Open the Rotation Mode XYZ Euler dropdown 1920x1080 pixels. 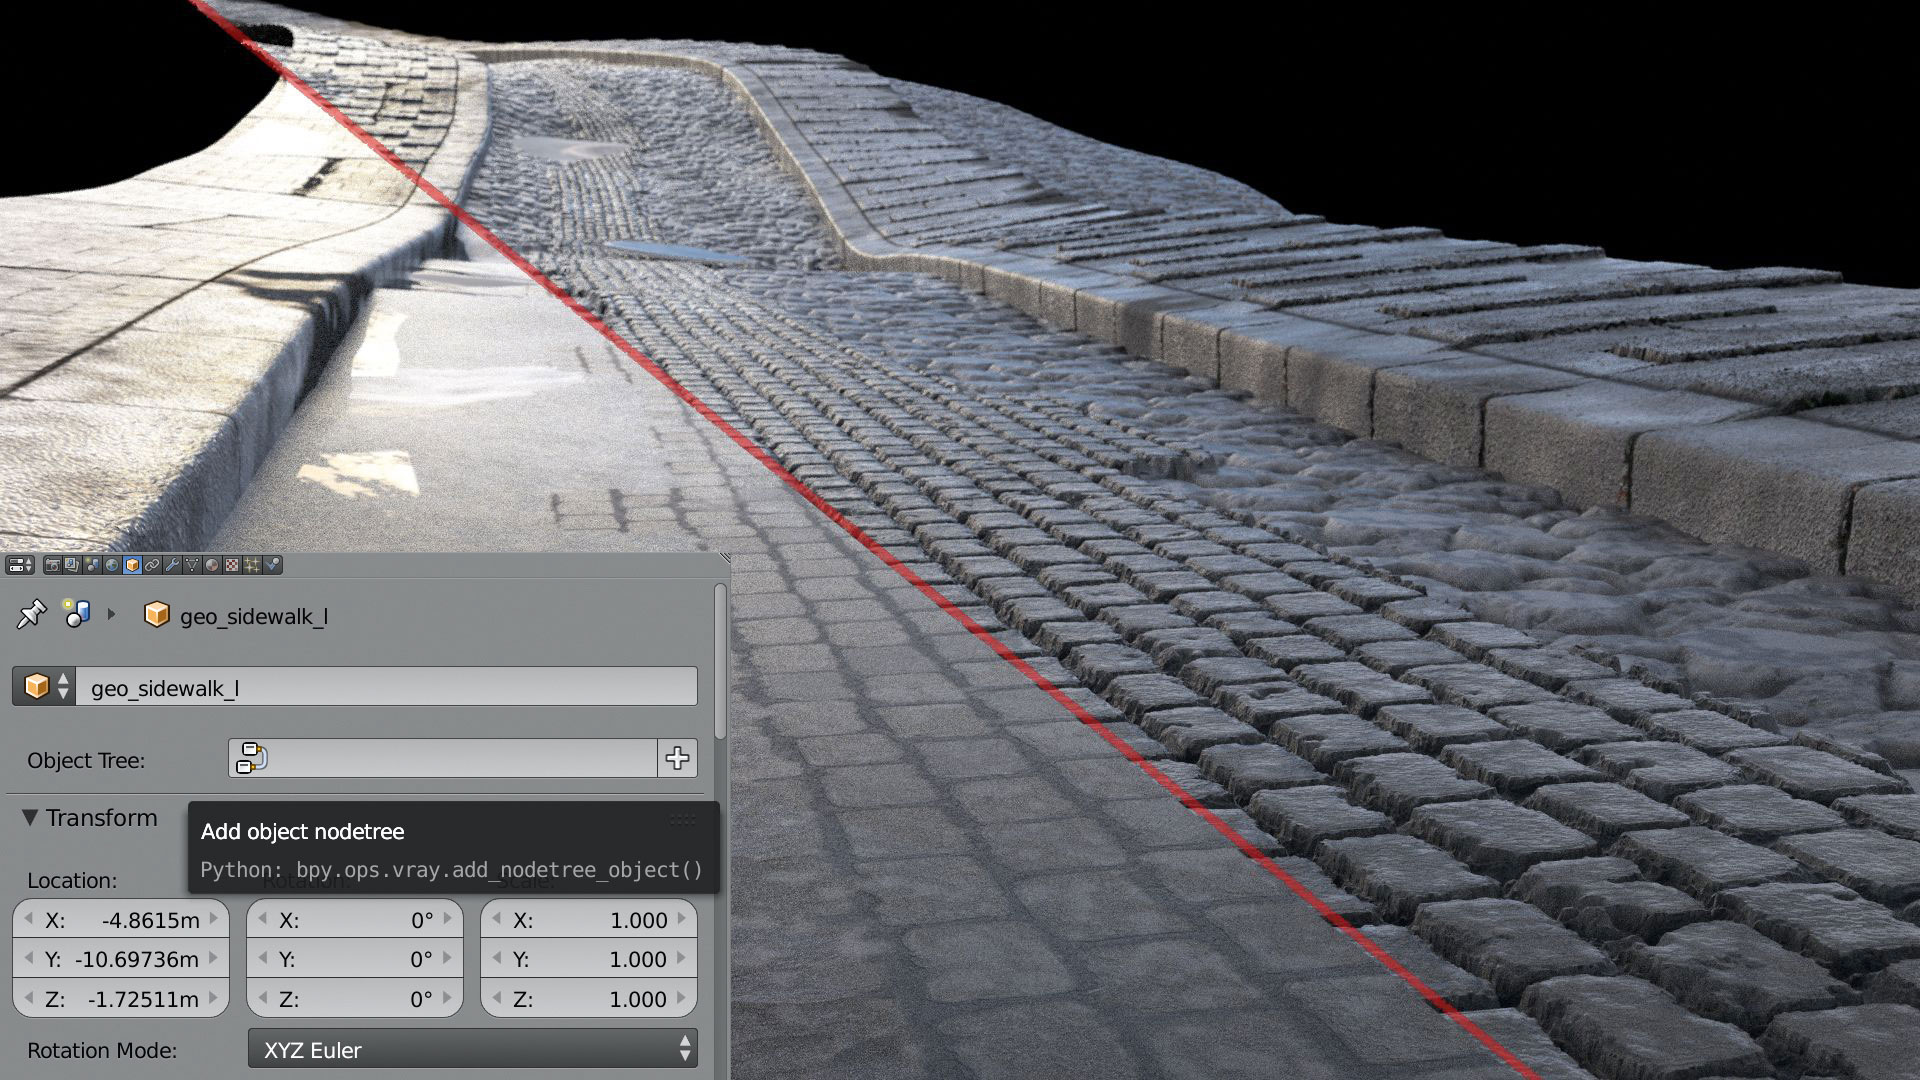472,1049
